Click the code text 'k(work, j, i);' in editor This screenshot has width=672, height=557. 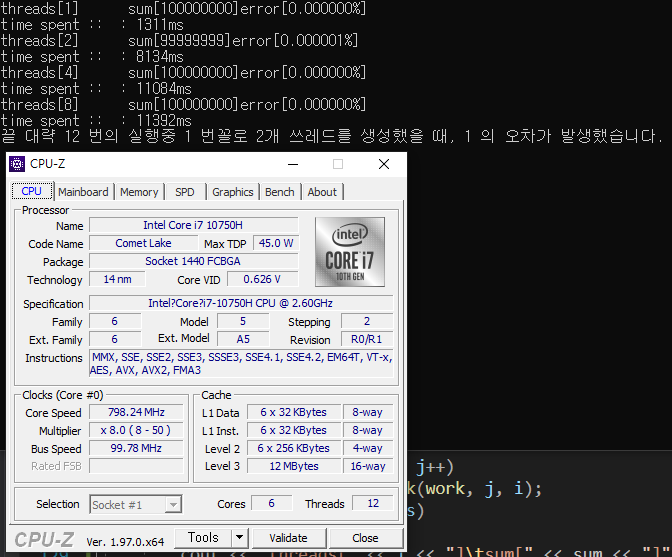coord(475,488)
